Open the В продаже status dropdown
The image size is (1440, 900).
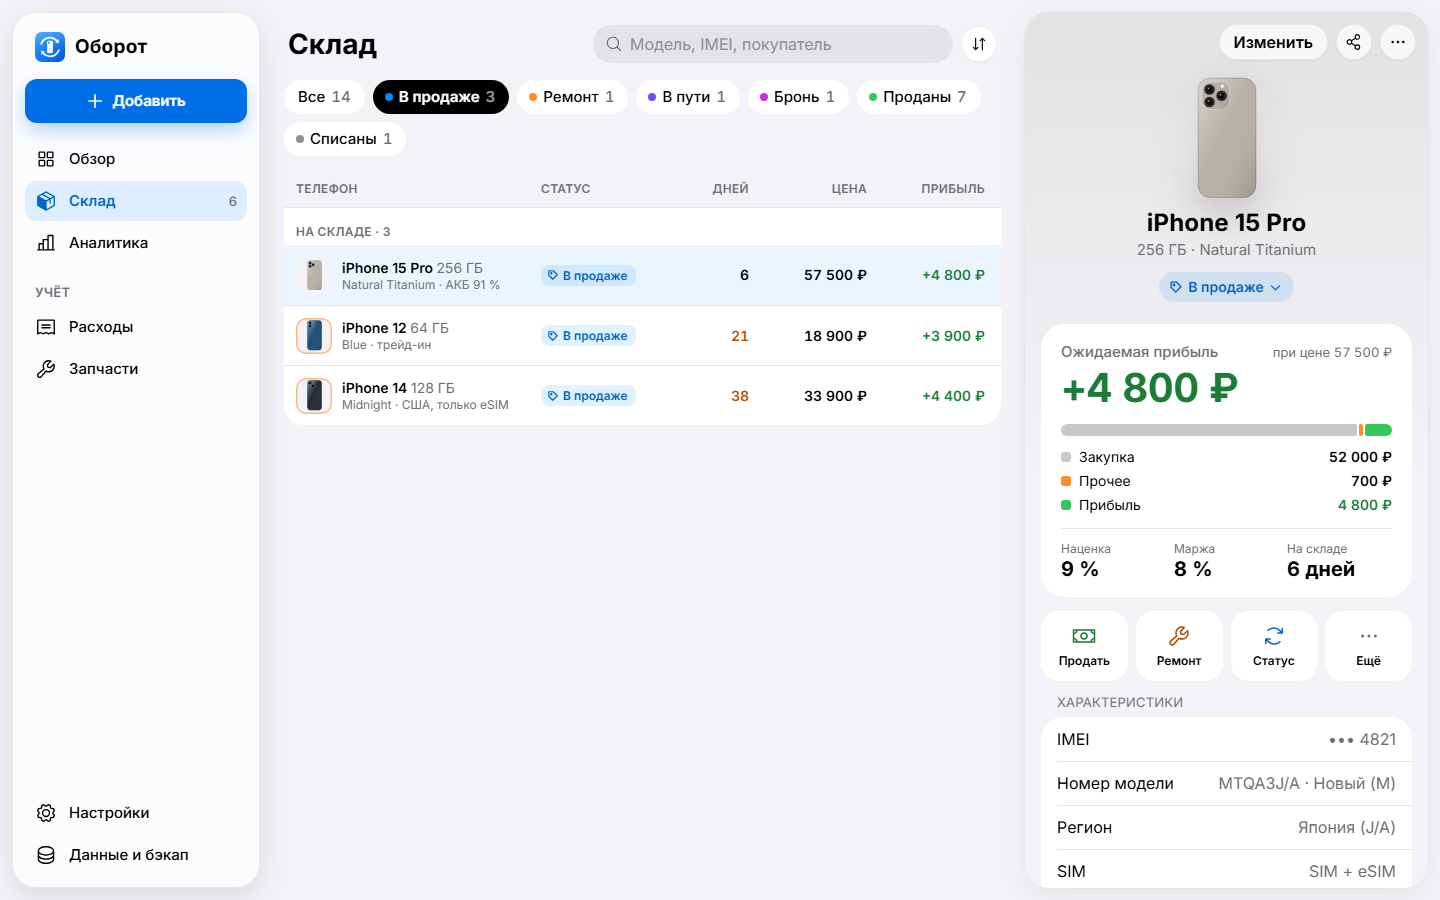point(1226,287)
